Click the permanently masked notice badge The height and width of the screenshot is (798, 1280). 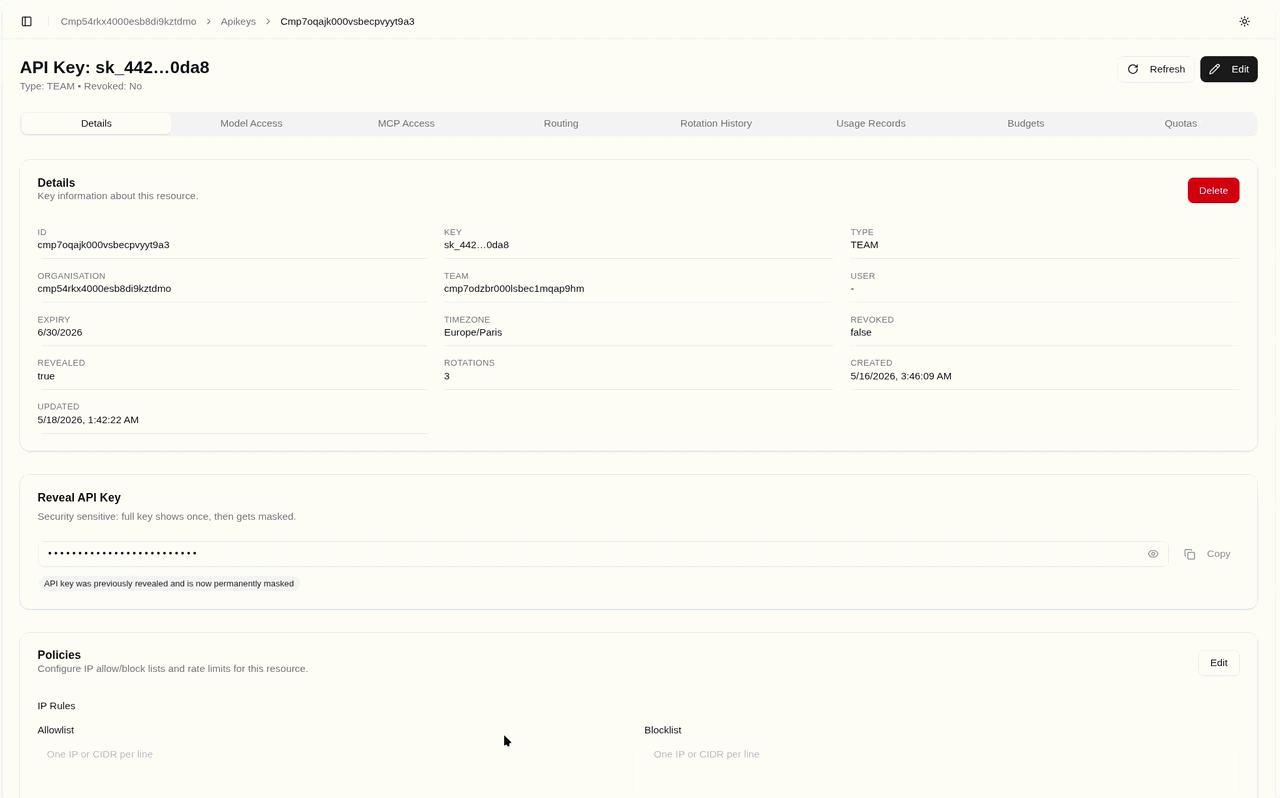169,583
